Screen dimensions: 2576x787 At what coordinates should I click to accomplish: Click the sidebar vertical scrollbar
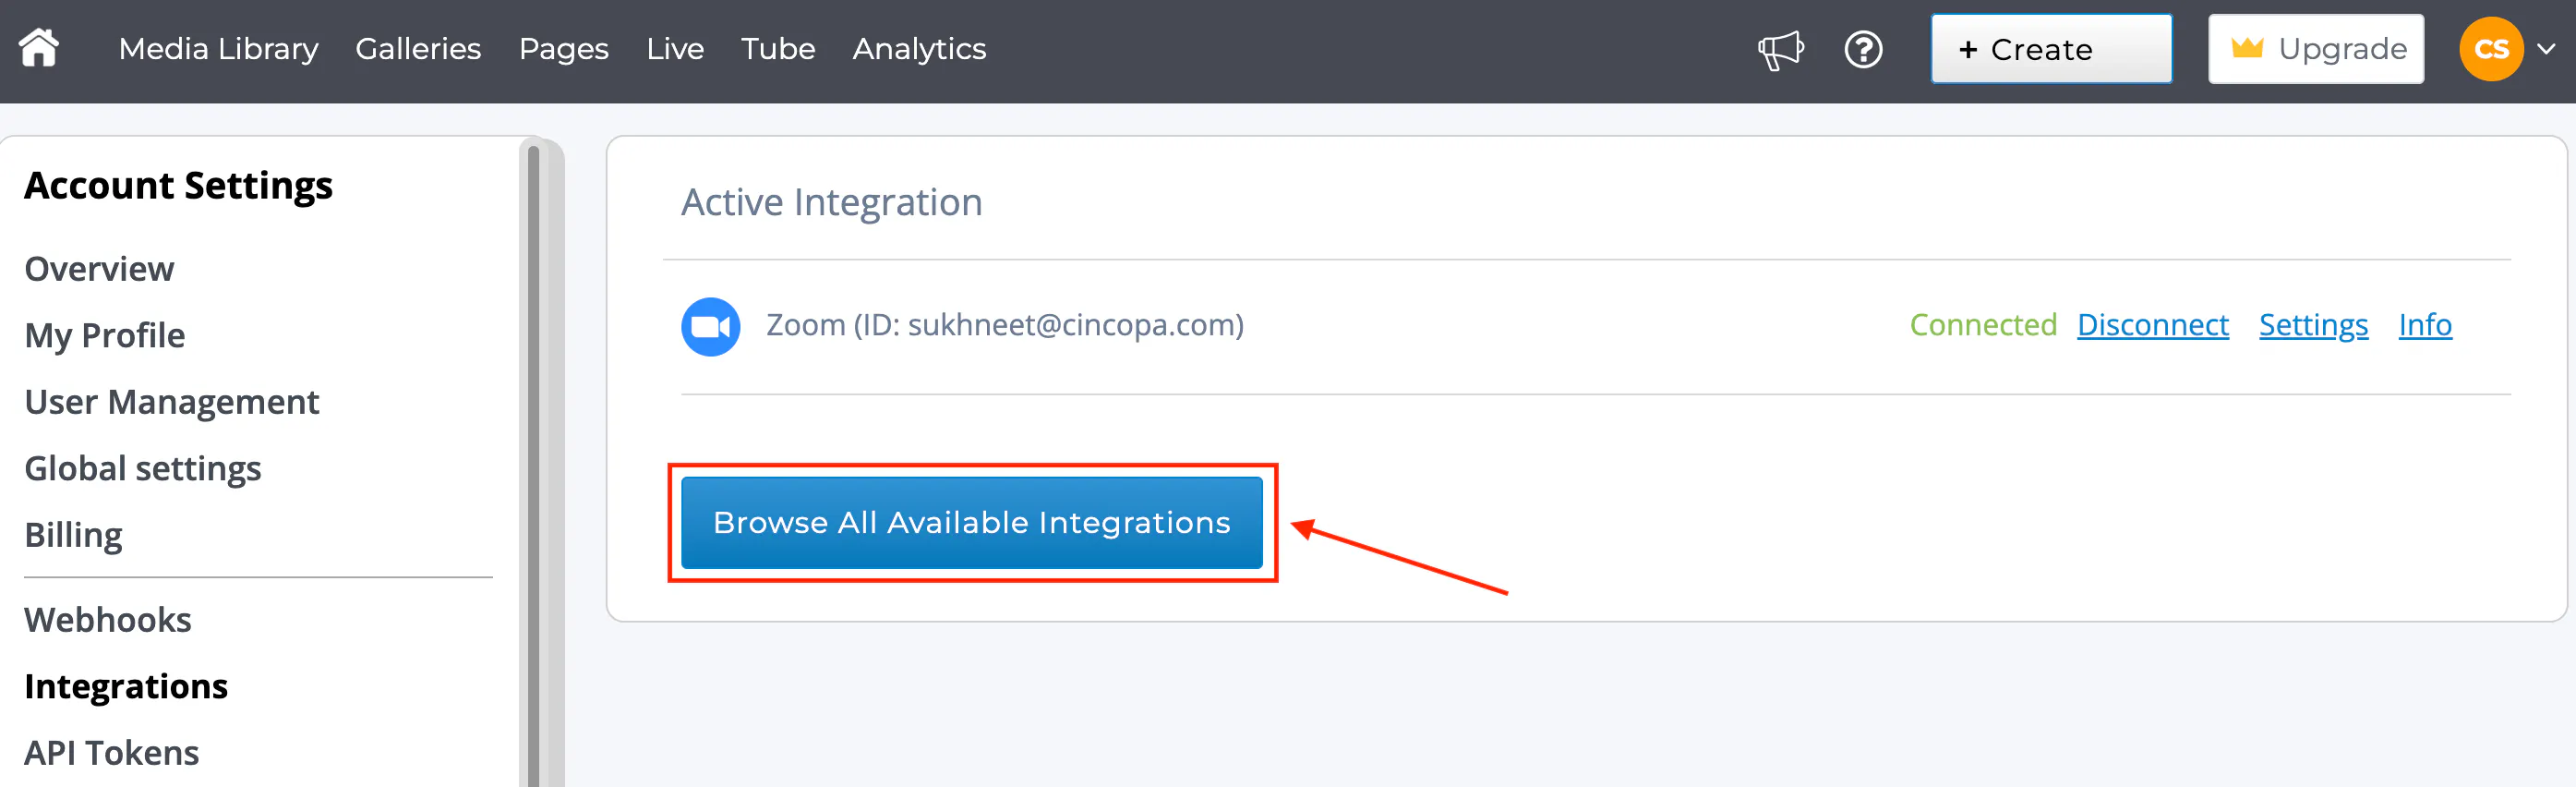pos(533,465)
